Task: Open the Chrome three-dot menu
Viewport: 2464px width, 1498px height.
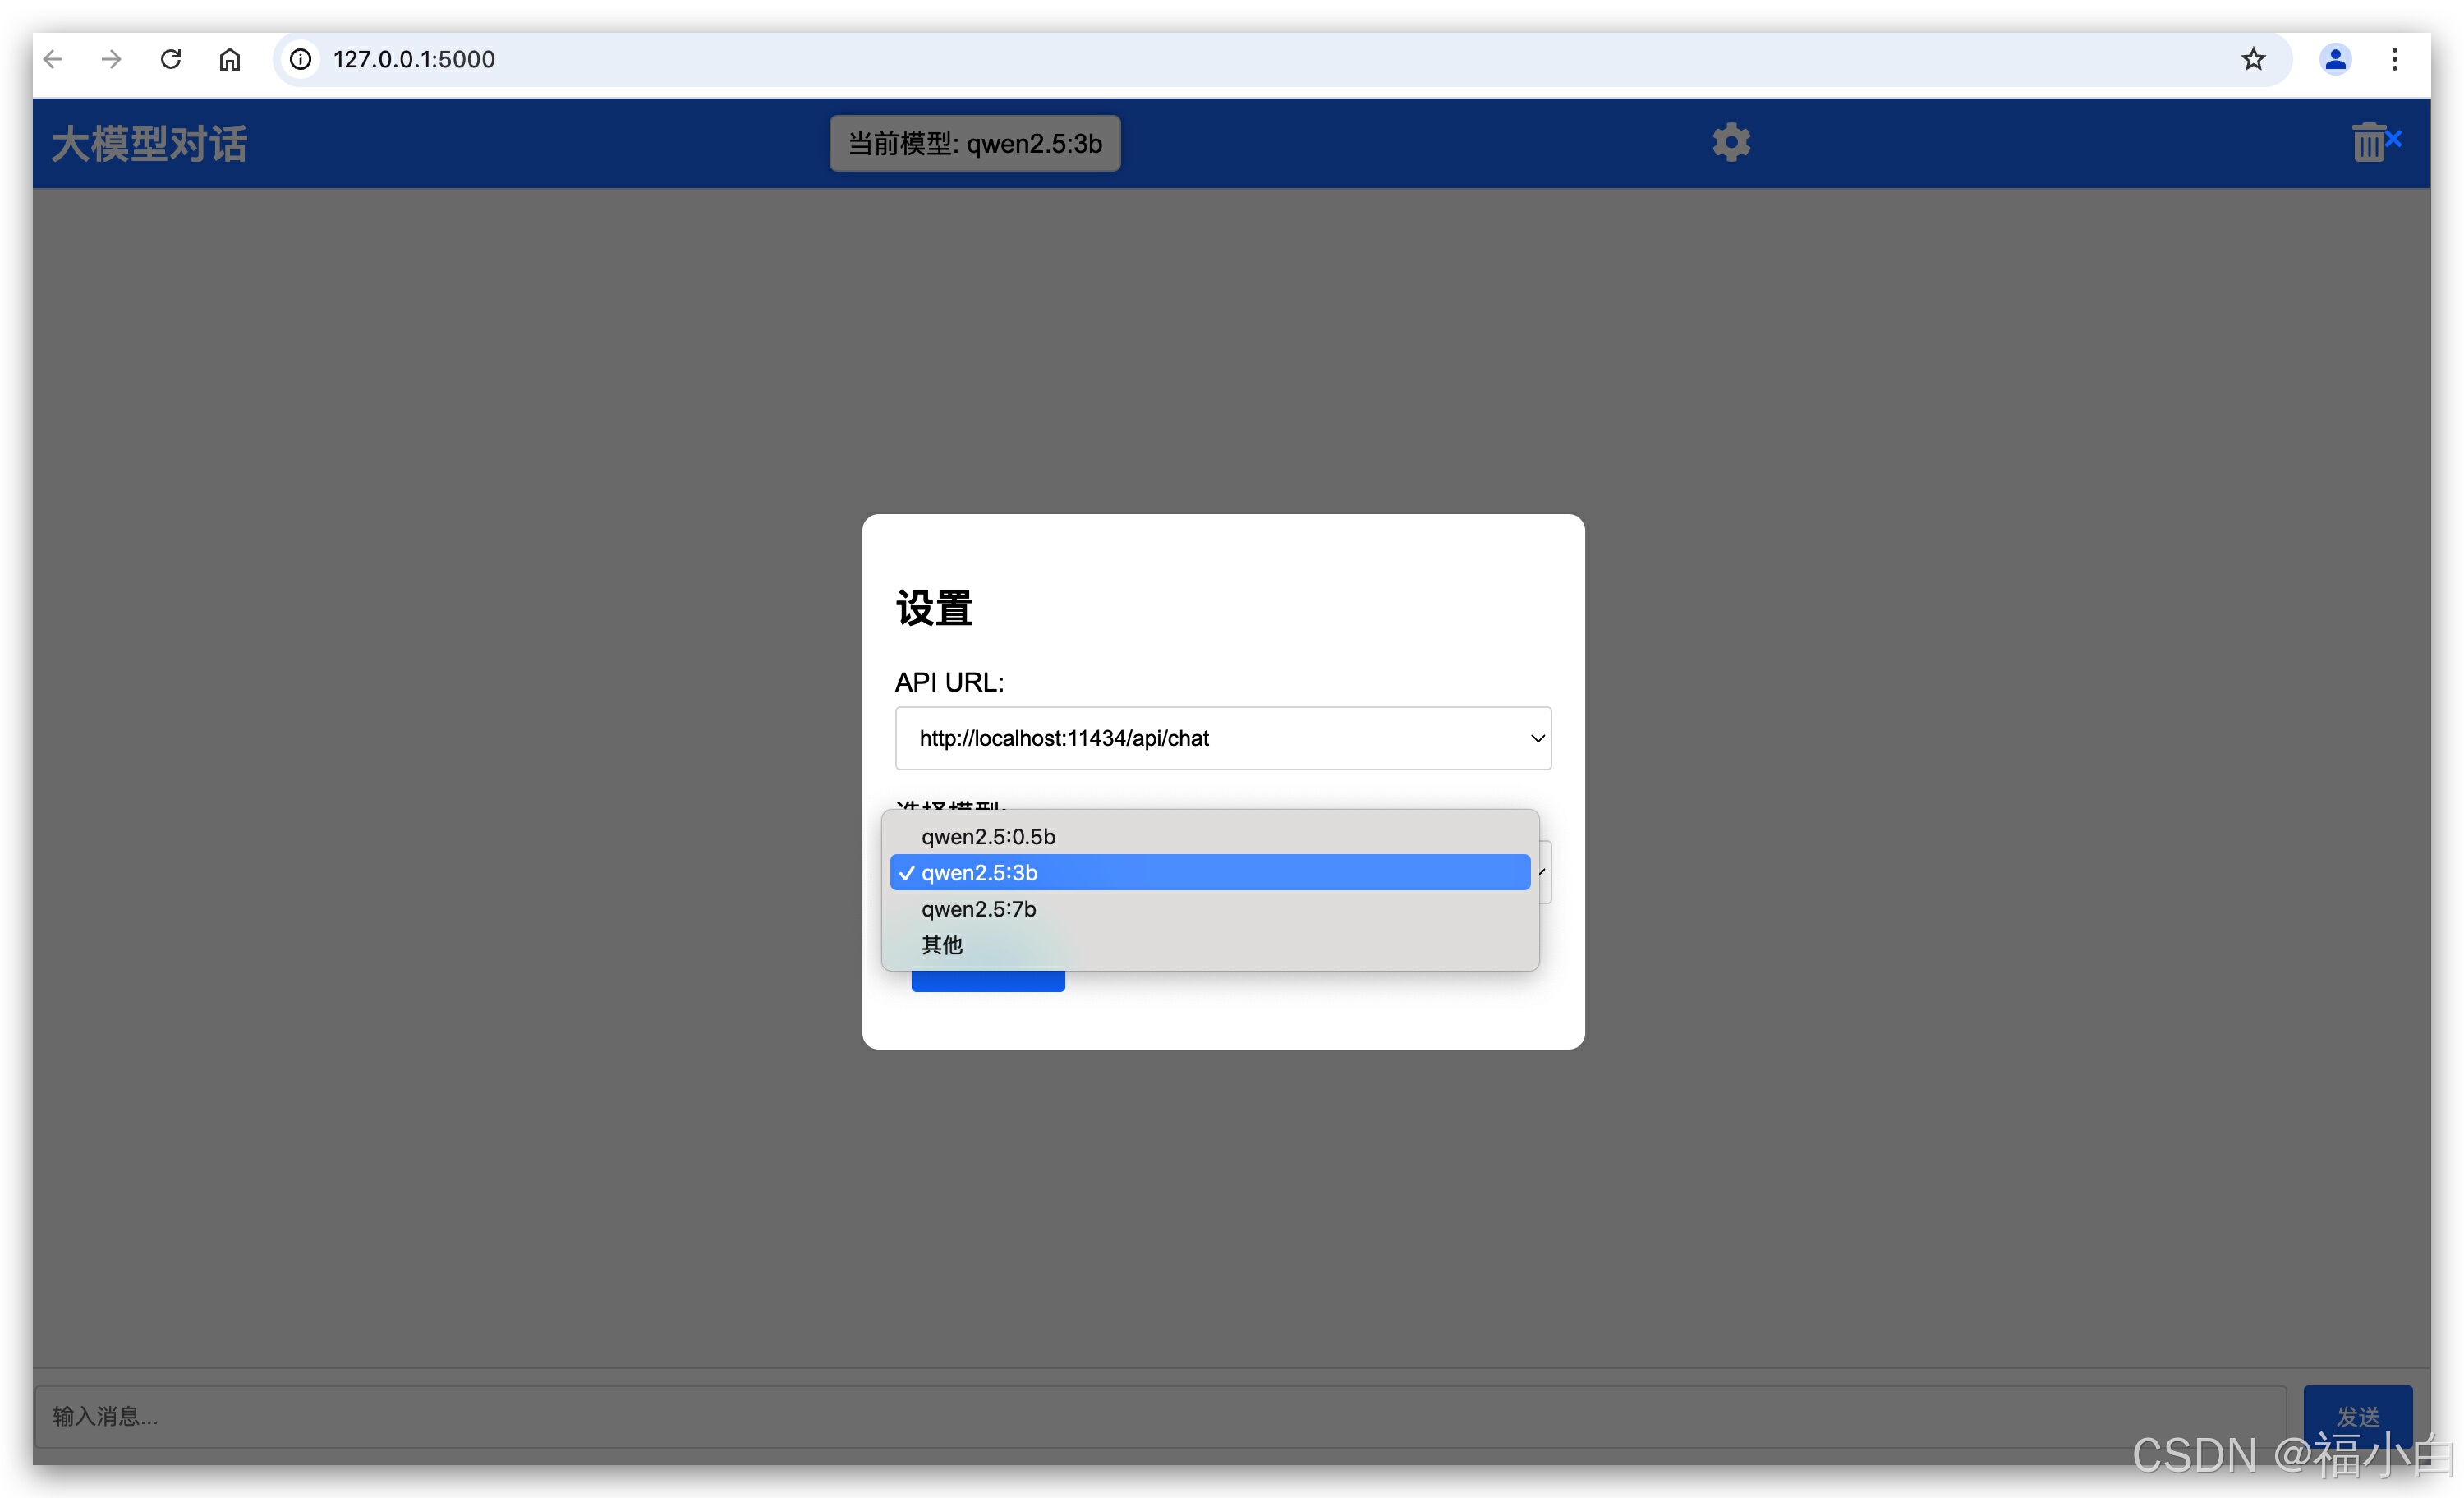Action: point(2394,59)
